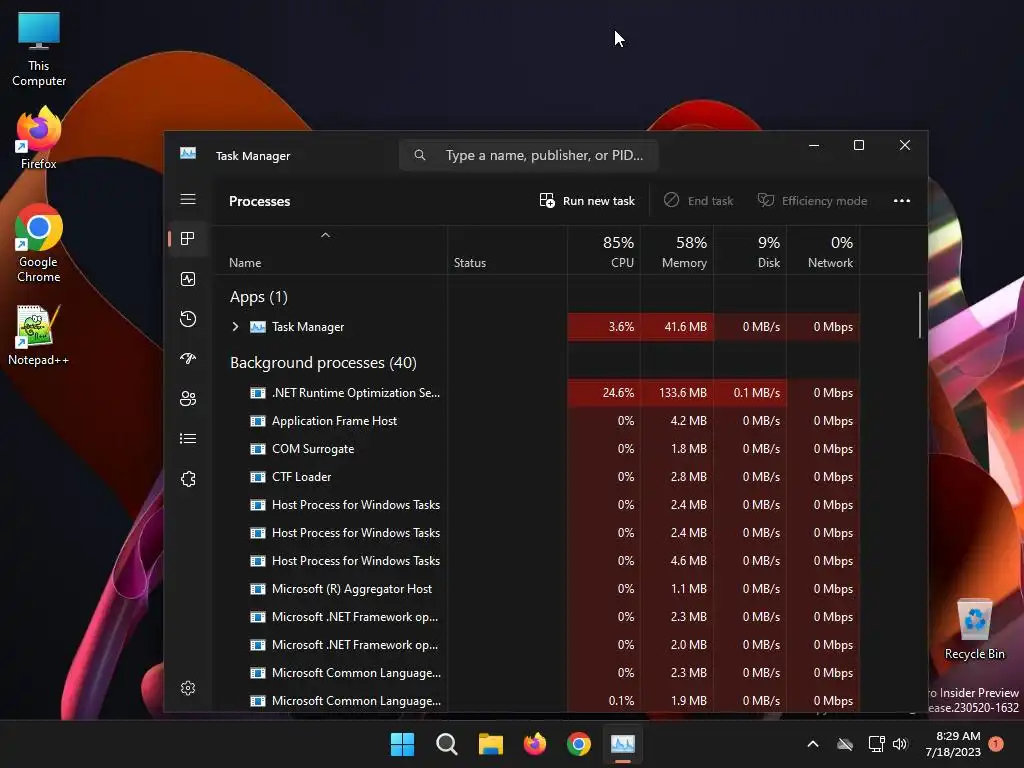The image size is (1024, 768).
Task: Open the Windows Start button on taskbar
Action: (402, 744)
